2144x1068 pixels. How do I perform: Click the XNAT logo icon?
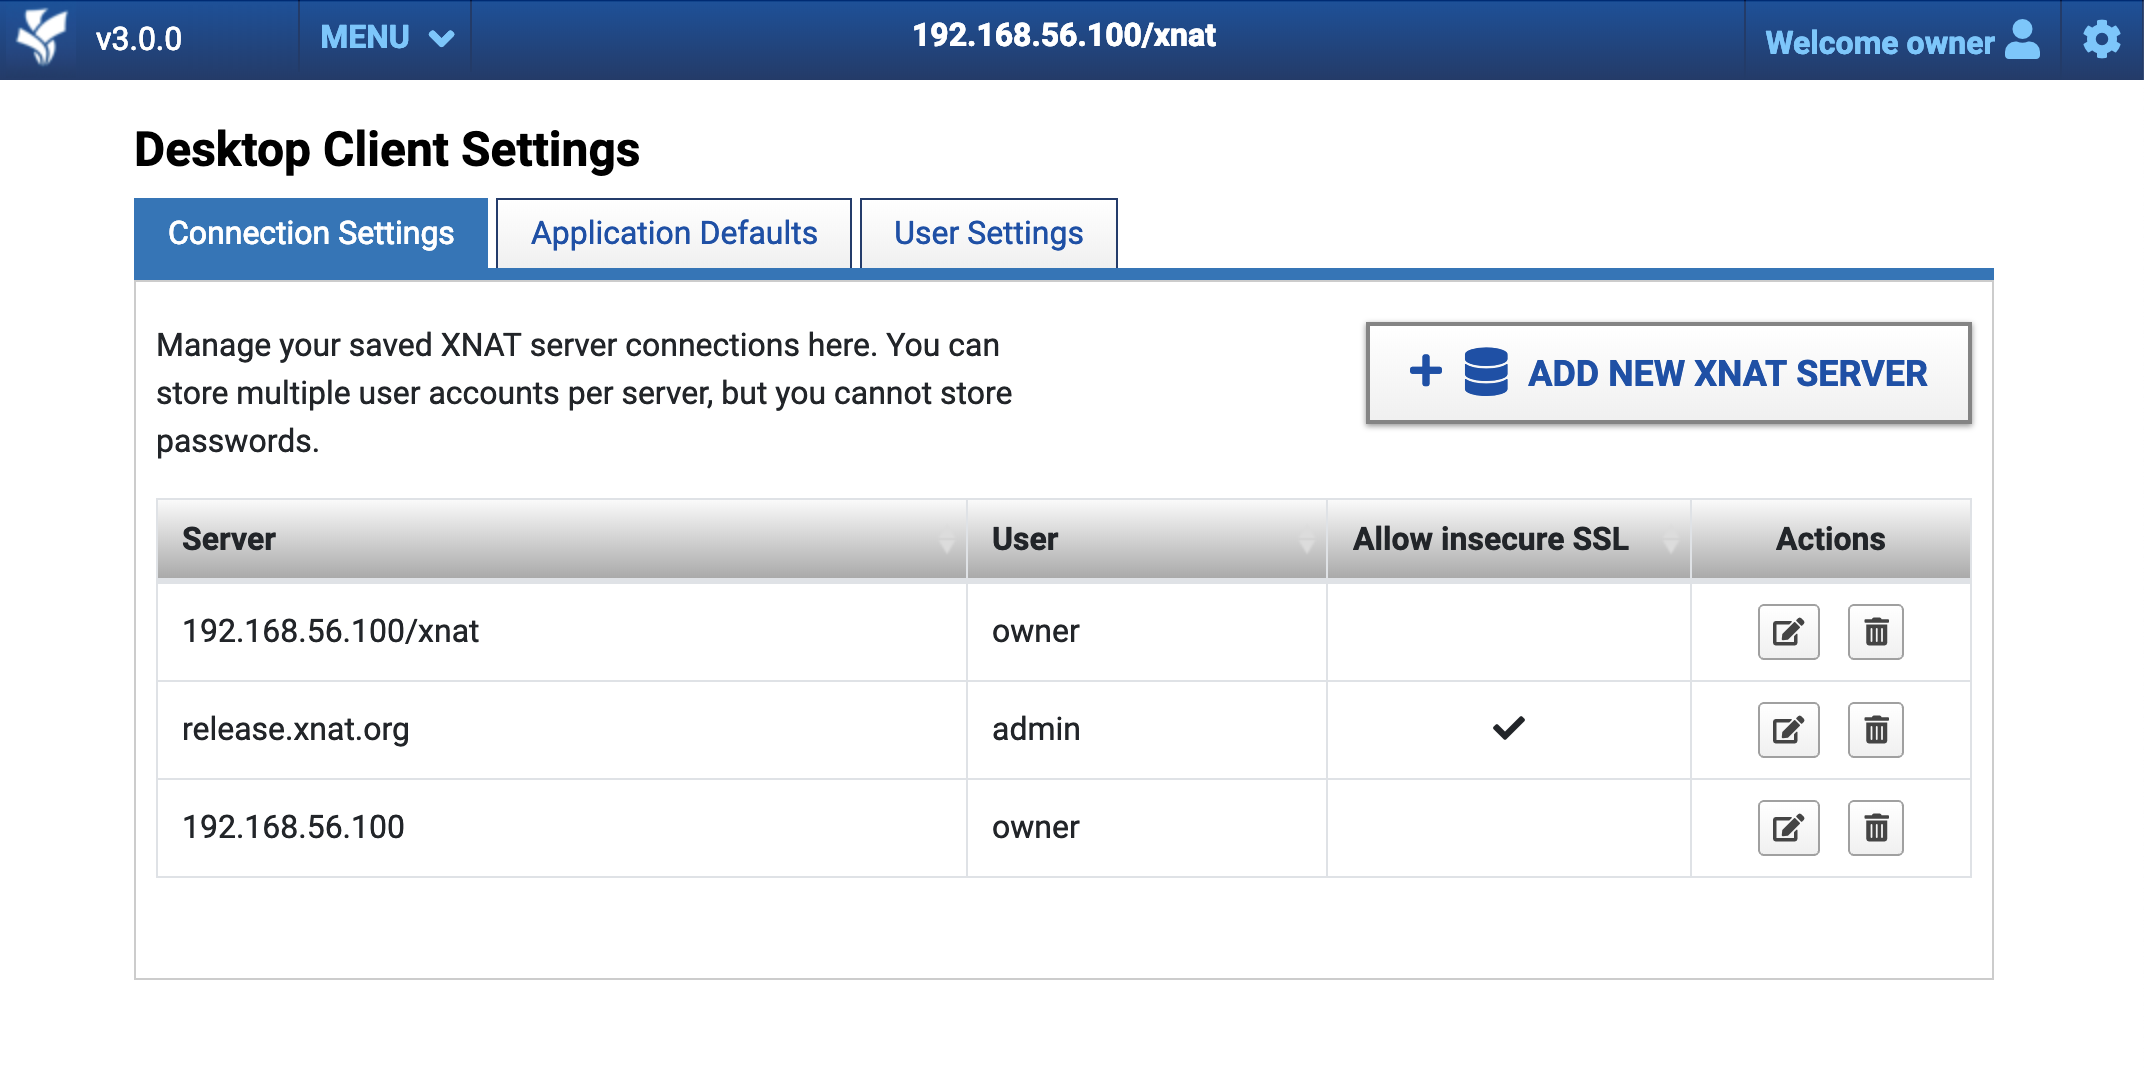(x=42, y=38)
